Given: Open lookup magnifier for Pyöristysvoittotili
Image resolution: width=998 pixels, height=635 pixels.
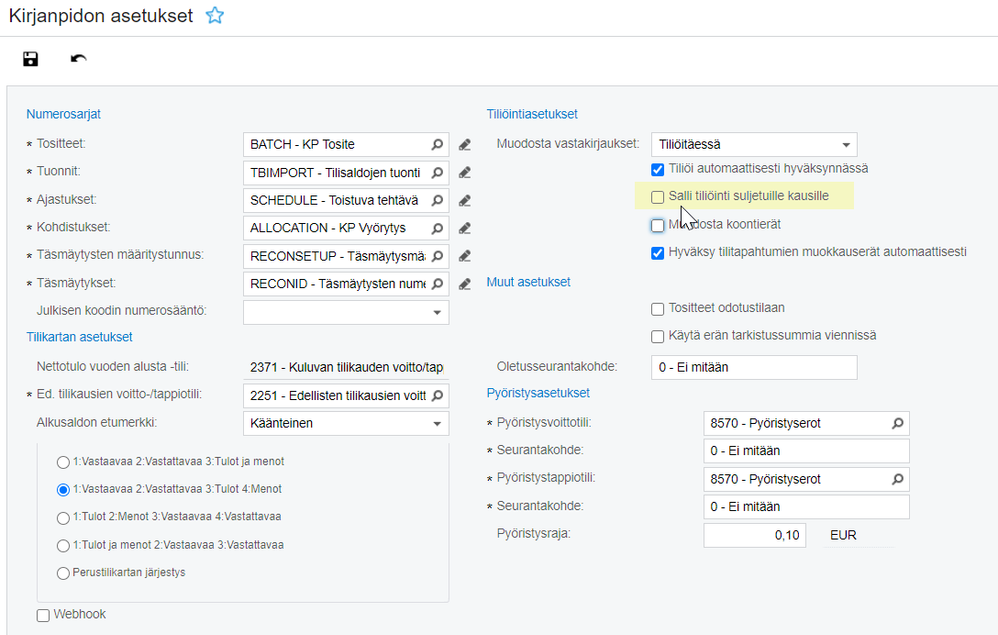Looking at the screenshot, I should pos(897,424).
